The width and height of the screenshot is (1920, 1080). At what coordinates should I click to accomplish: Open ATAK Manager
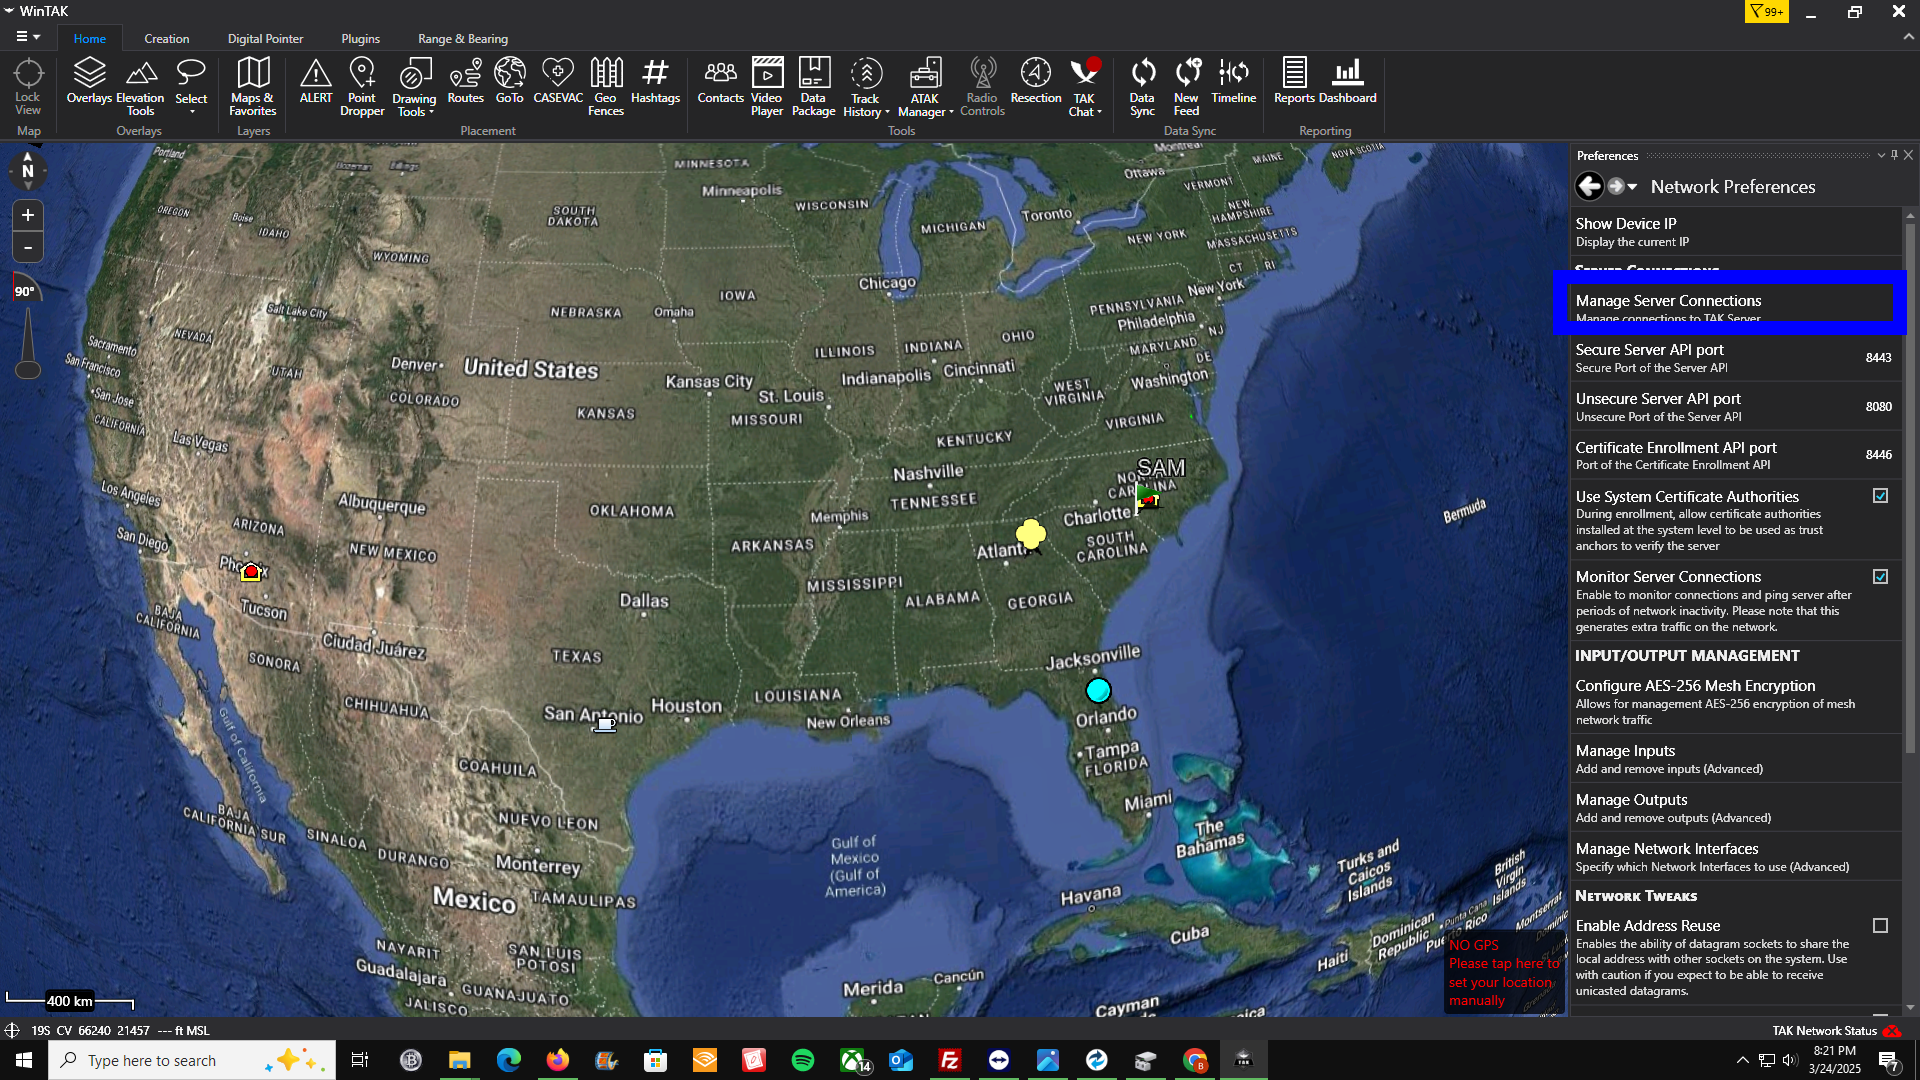(925, 87)
